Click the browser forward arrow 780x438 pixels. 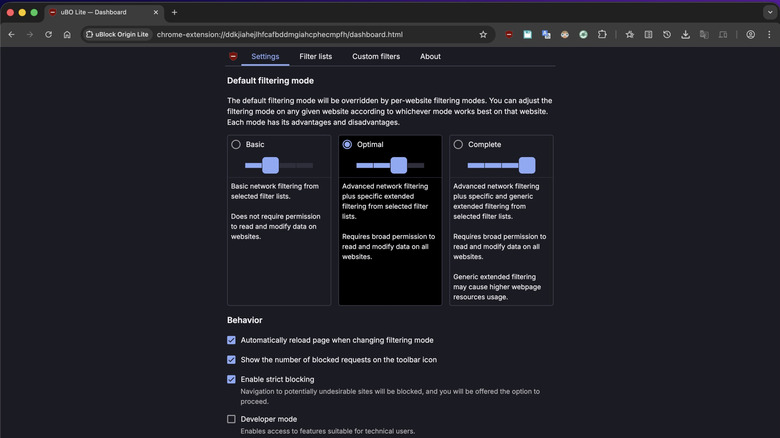[x=30, y=34]
